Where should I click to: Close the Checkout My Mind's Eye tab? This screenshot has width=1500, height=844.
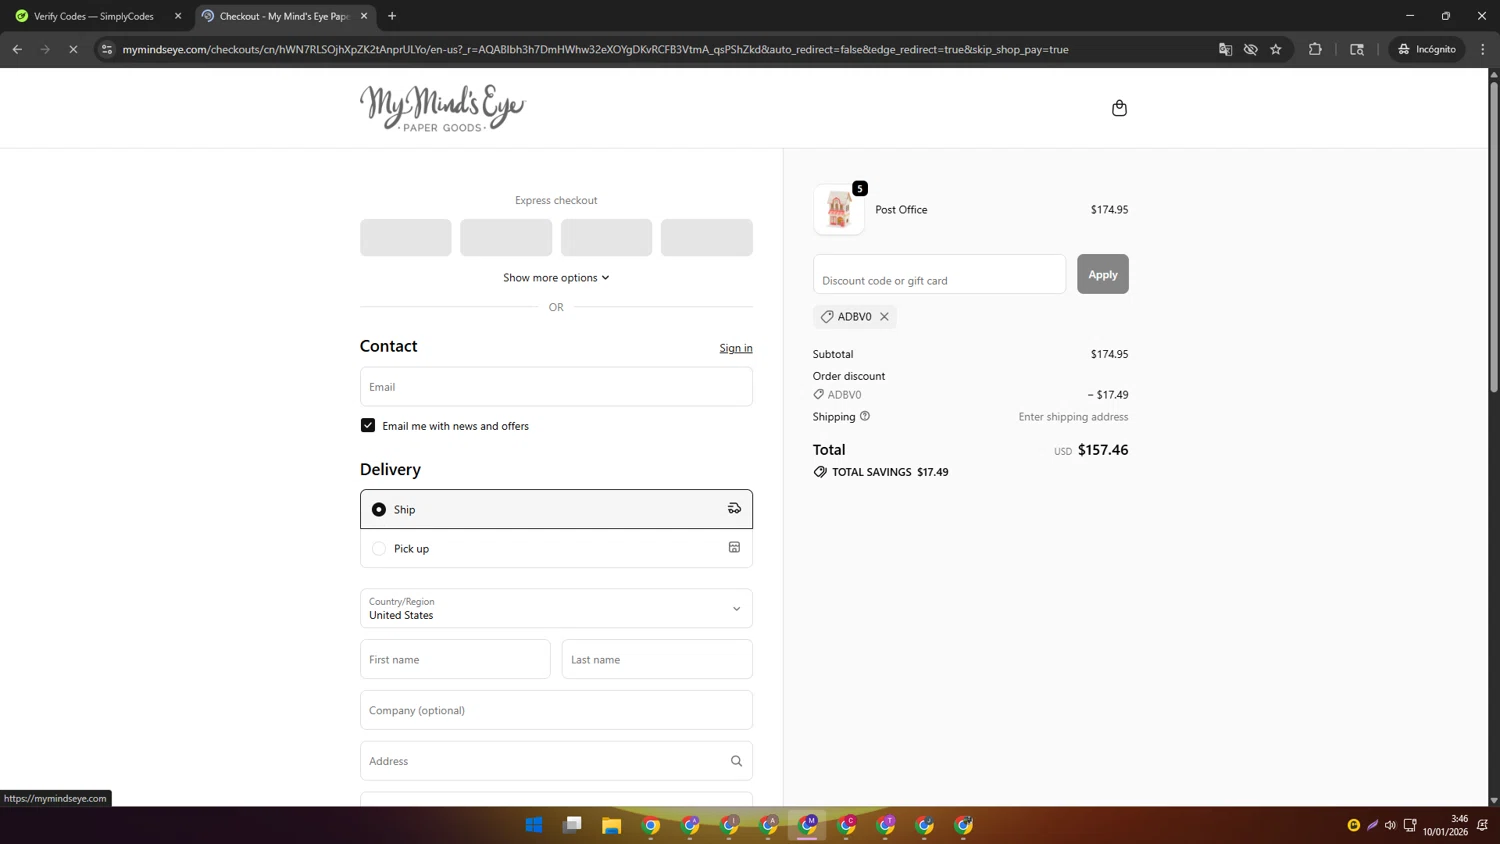pos(364,16)
